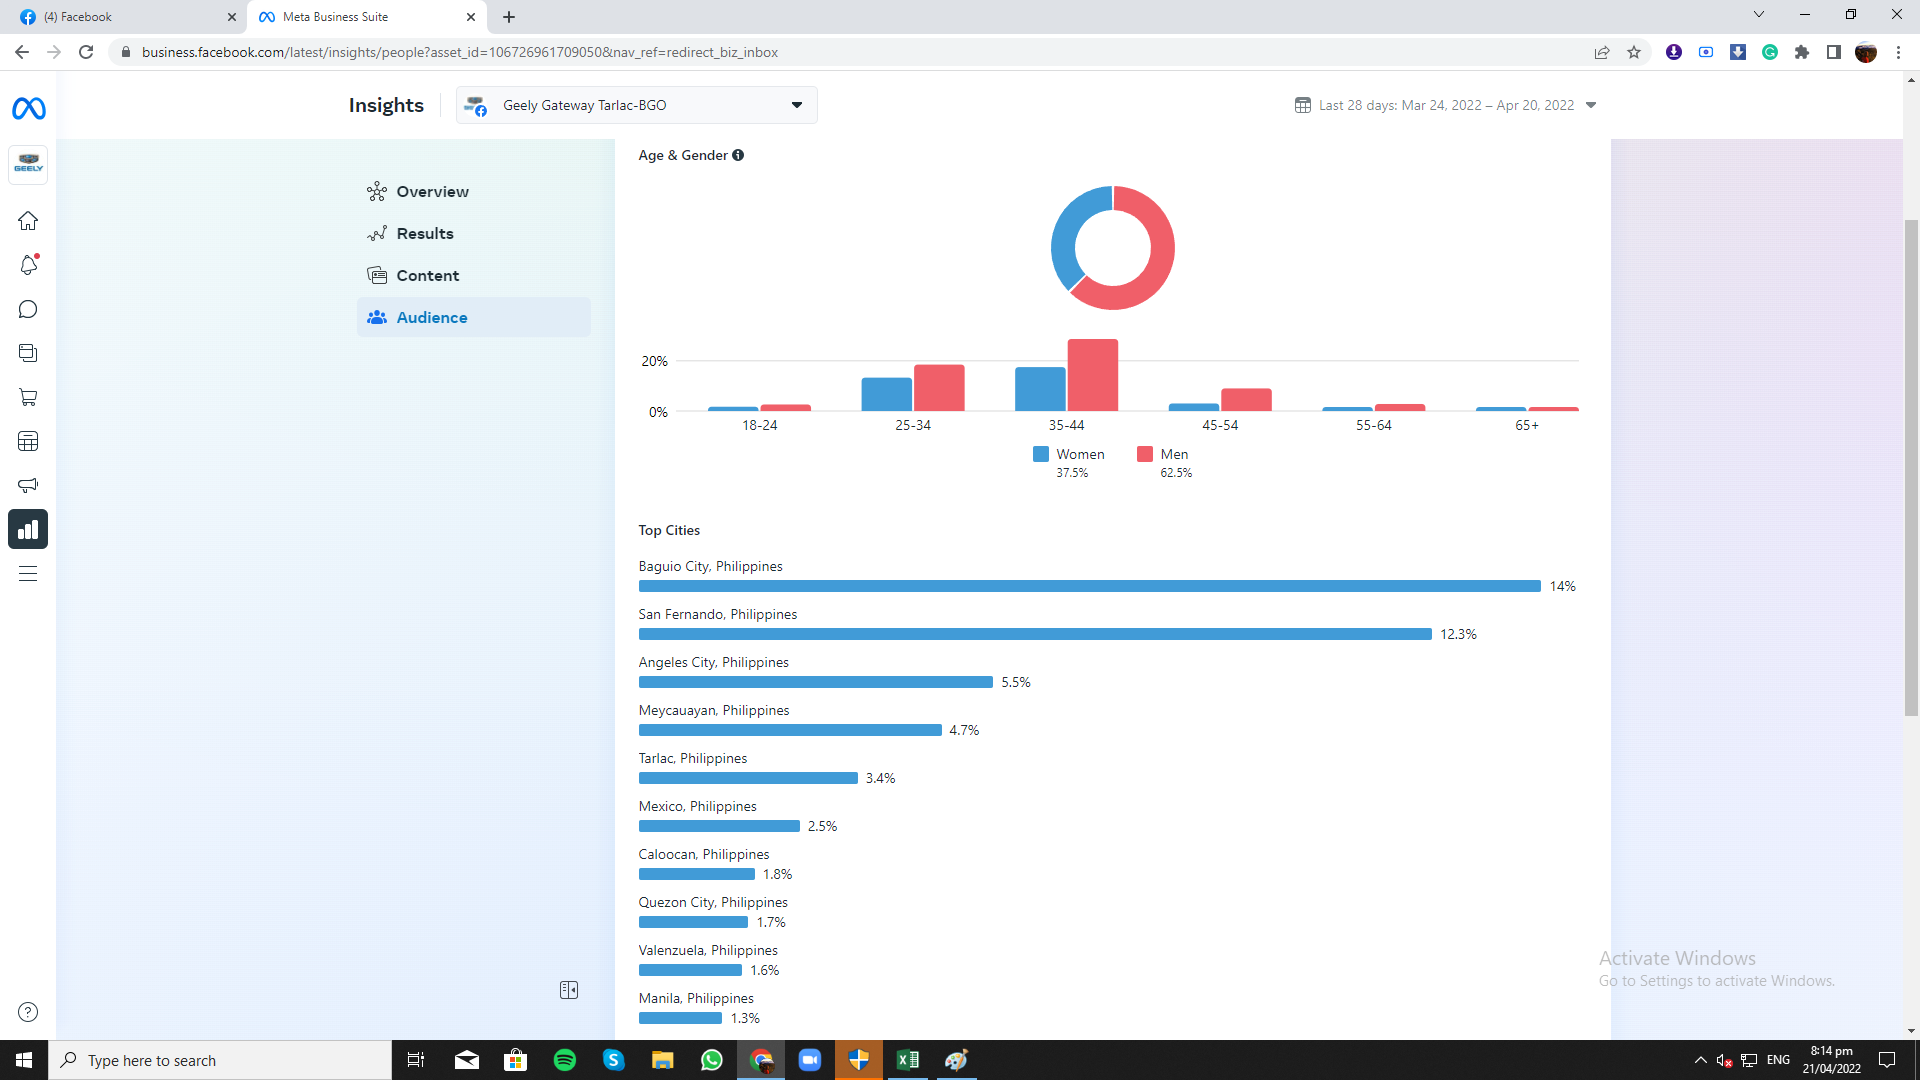Select the text 'Tarlac, Philippines'
Screen dimensions: 1920x1080
click(x=693, y=758)
